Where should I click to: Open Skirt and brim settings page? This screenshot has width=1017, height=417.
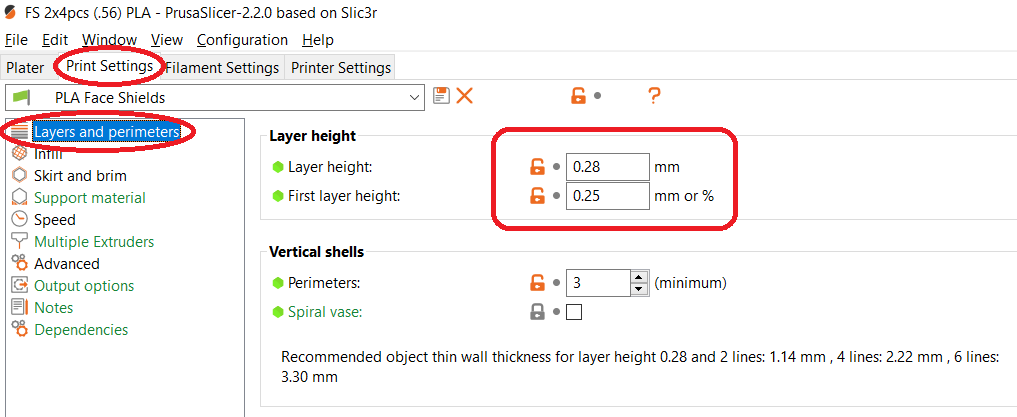80,176
